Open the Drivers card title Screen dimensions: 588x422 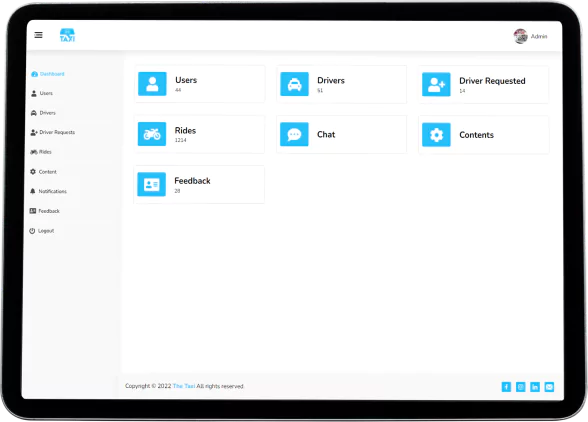[x=331, y=80]
